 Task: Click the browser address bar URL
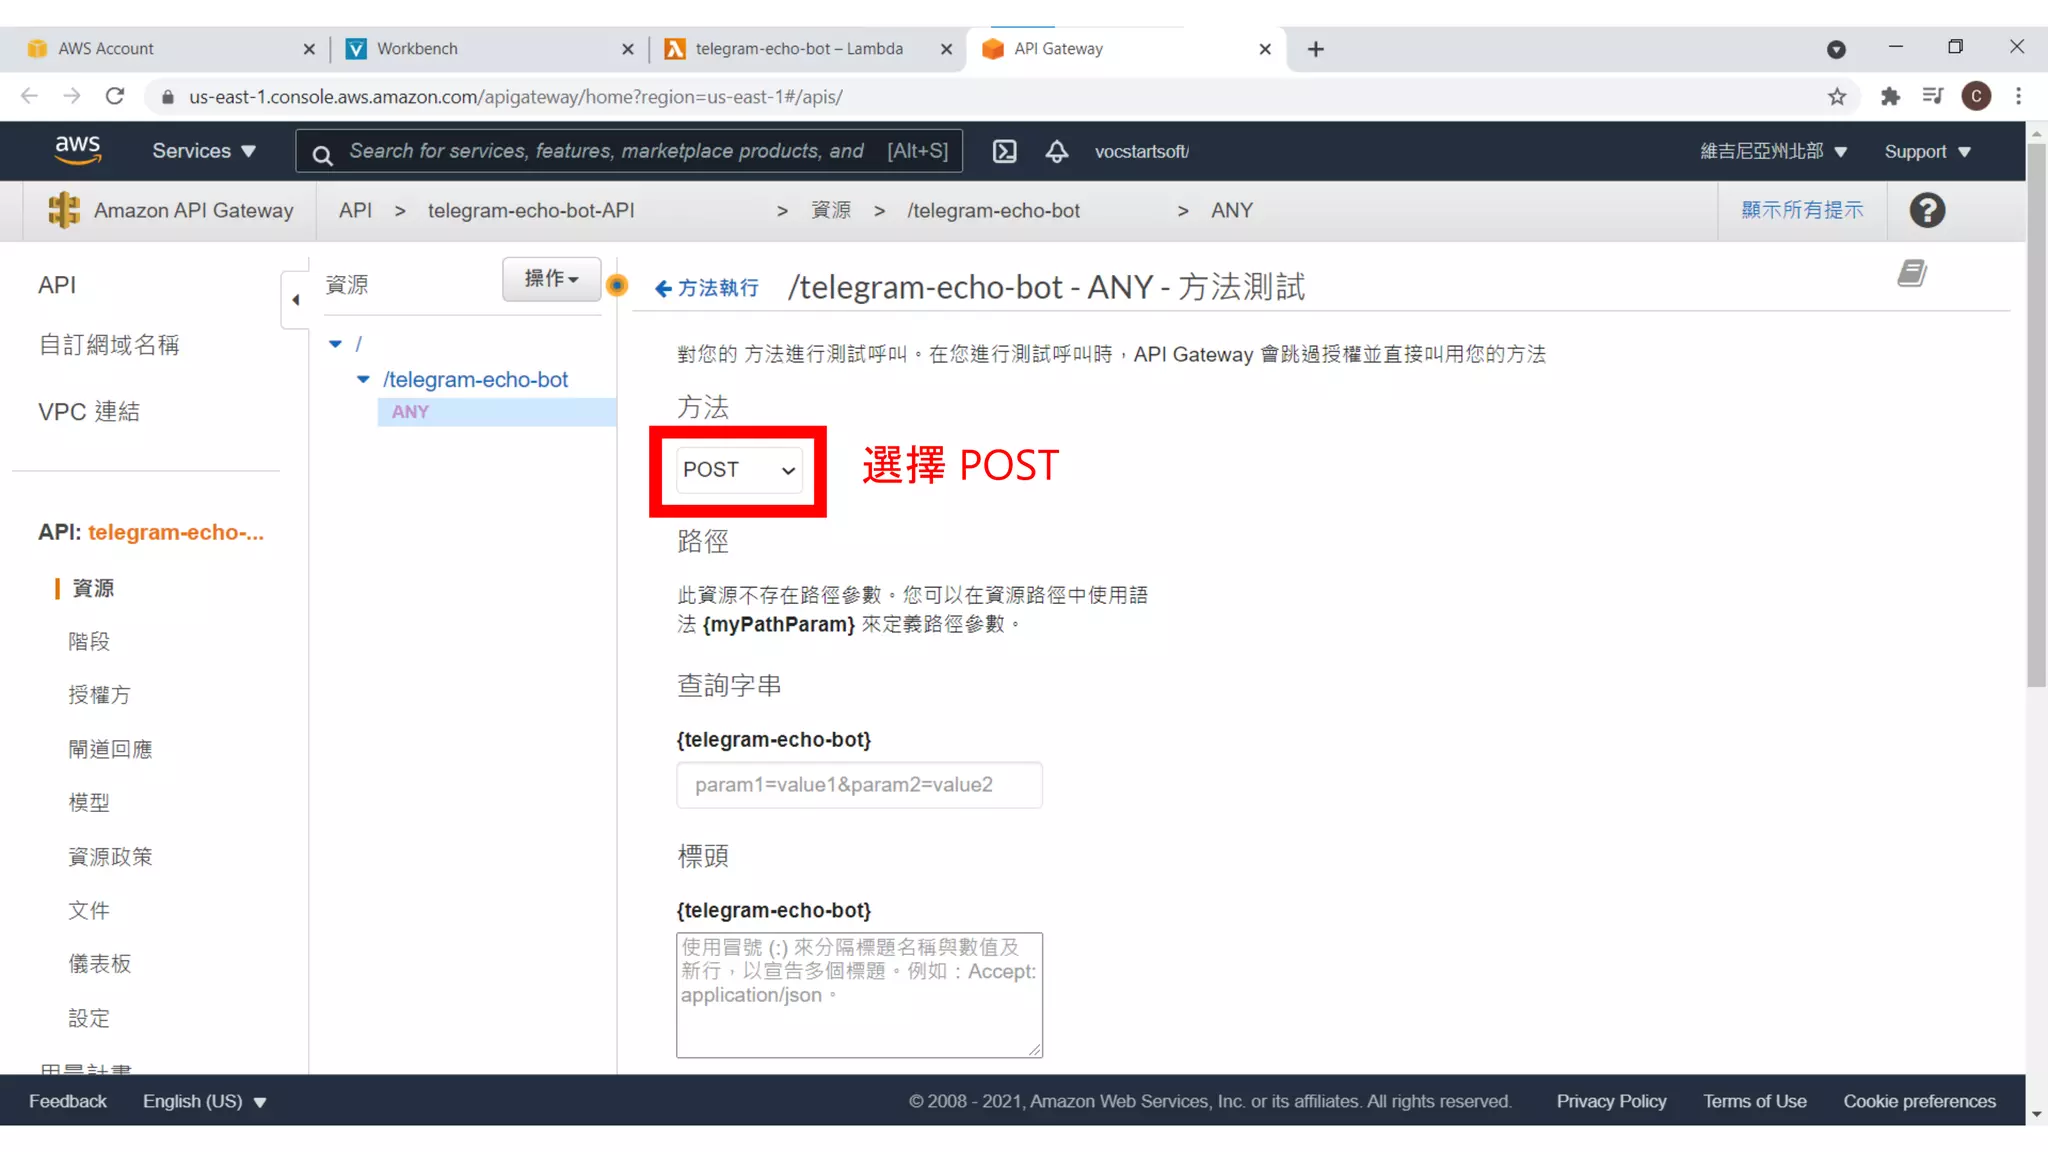[x=516, y=96]
